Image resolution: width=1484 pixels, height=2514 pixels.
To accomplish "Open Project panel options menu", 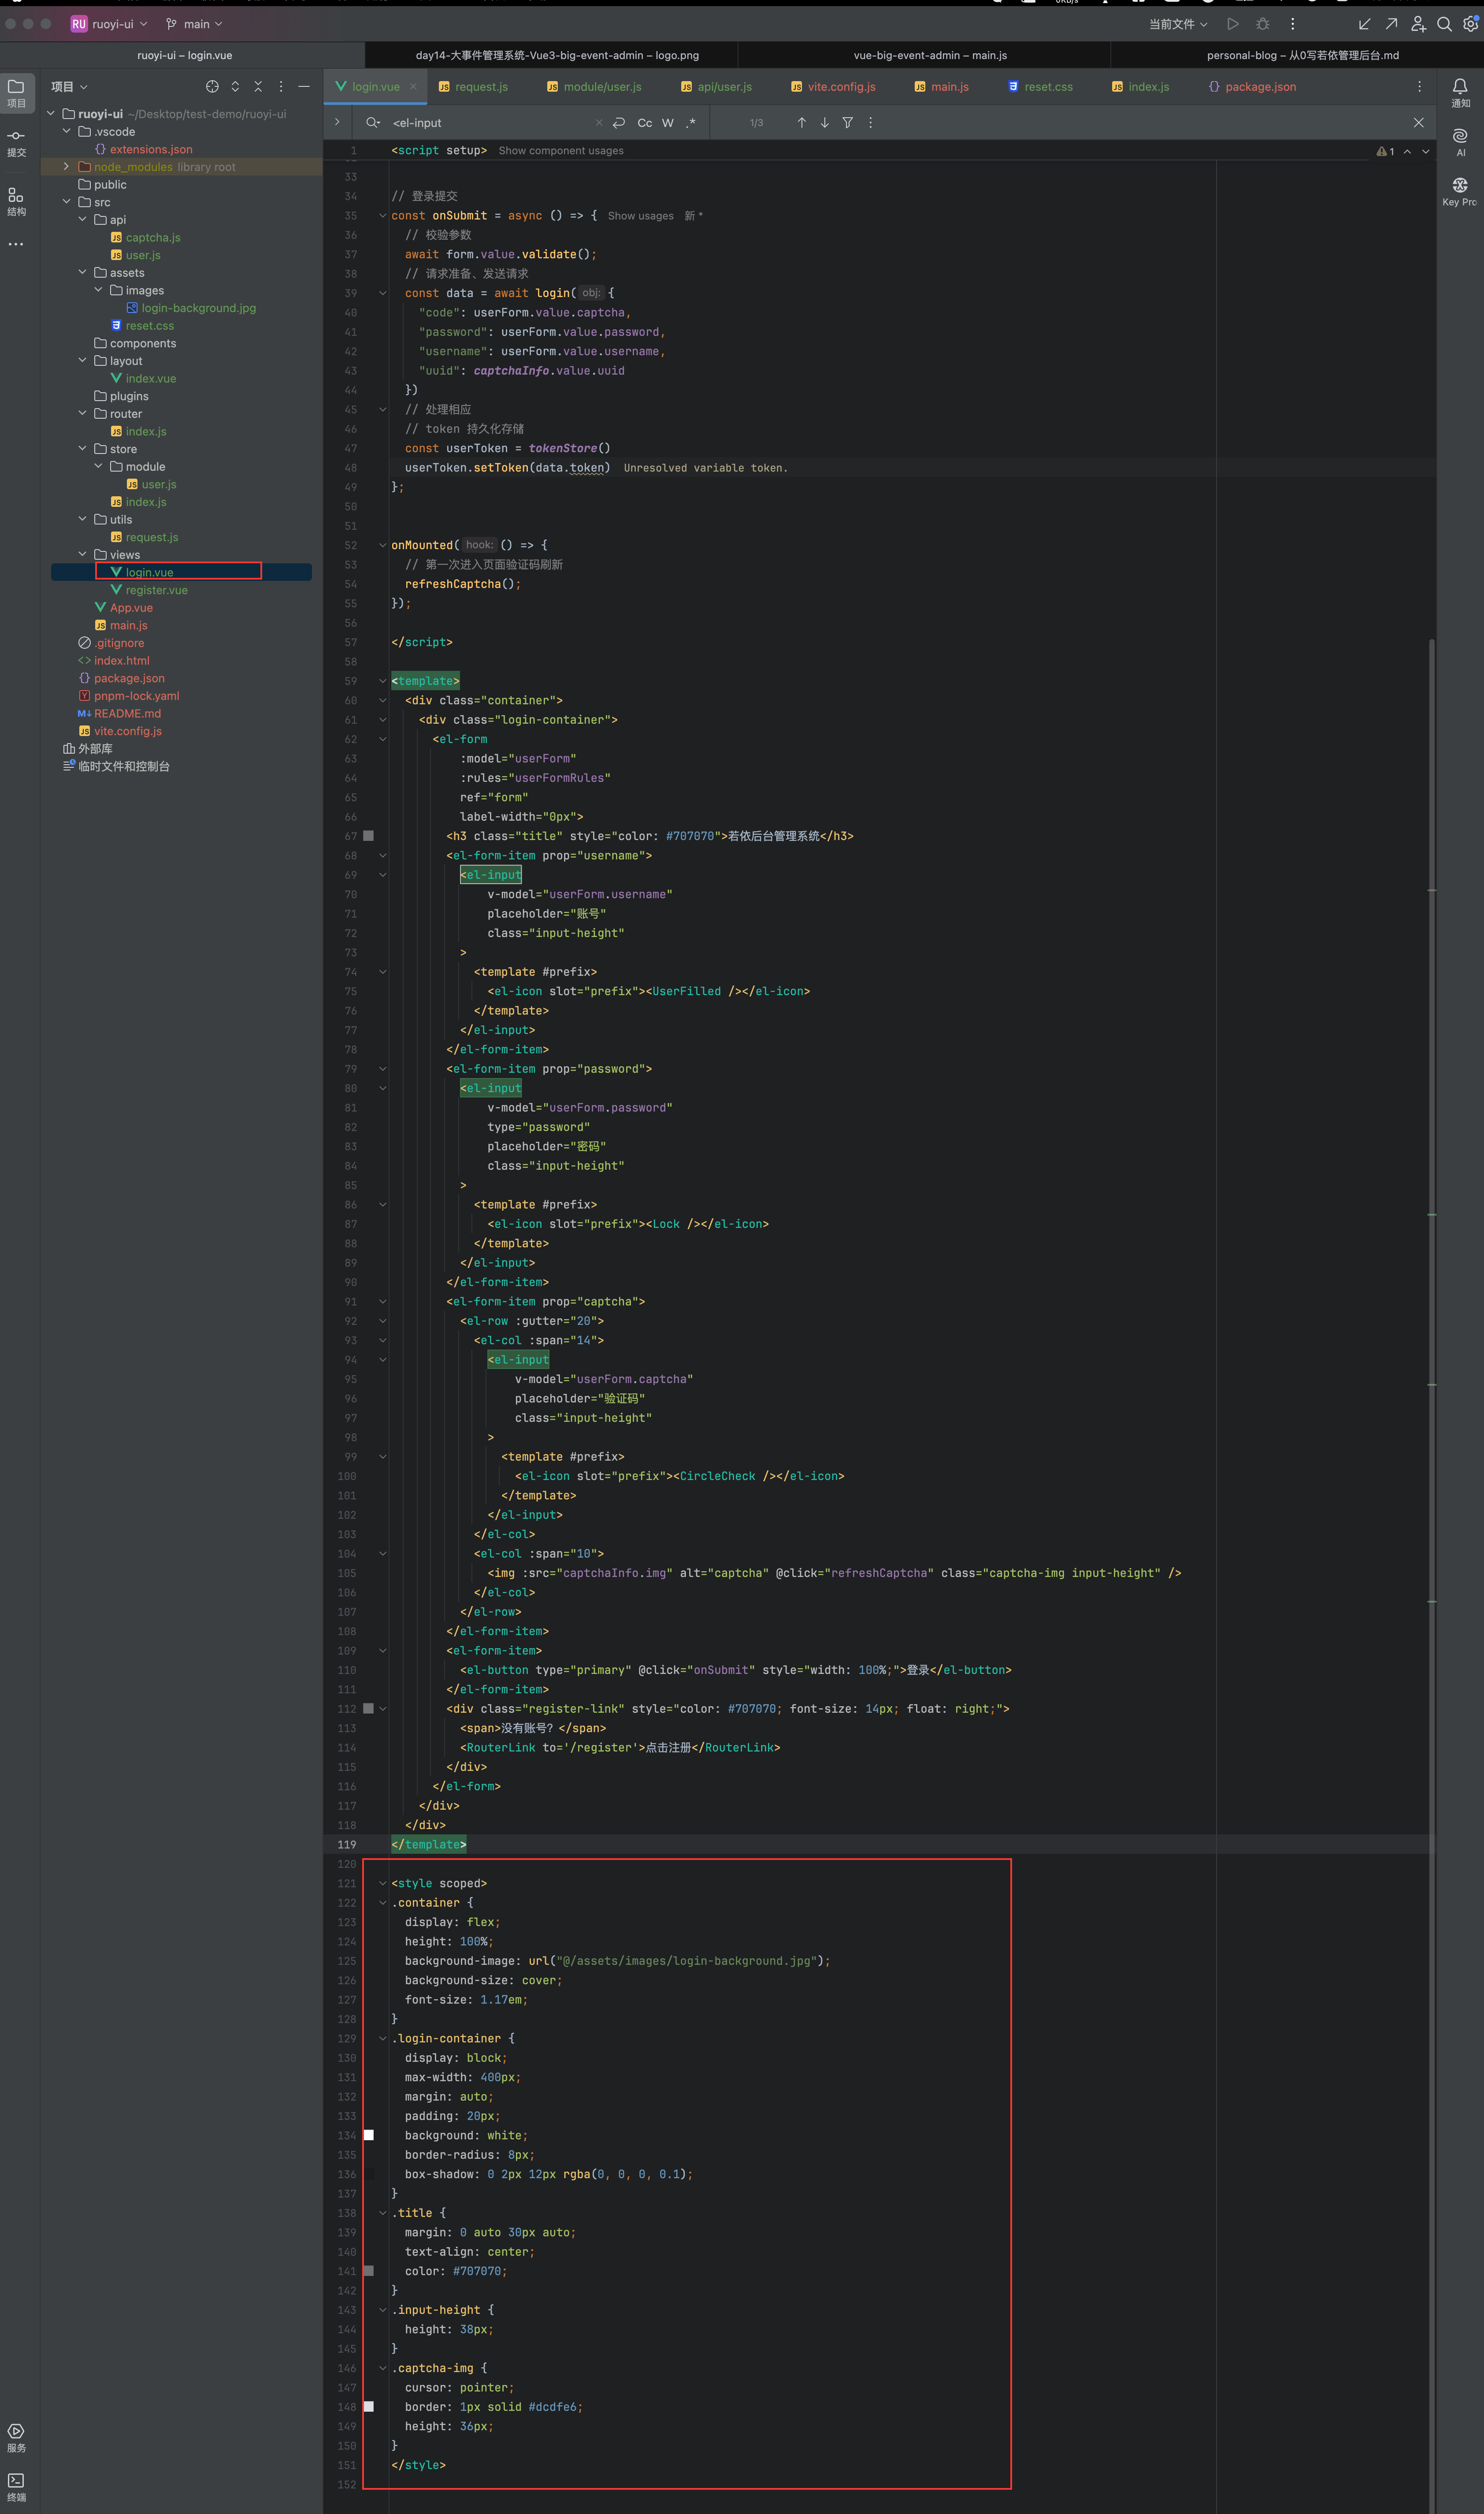I will [x=281, y=87].
